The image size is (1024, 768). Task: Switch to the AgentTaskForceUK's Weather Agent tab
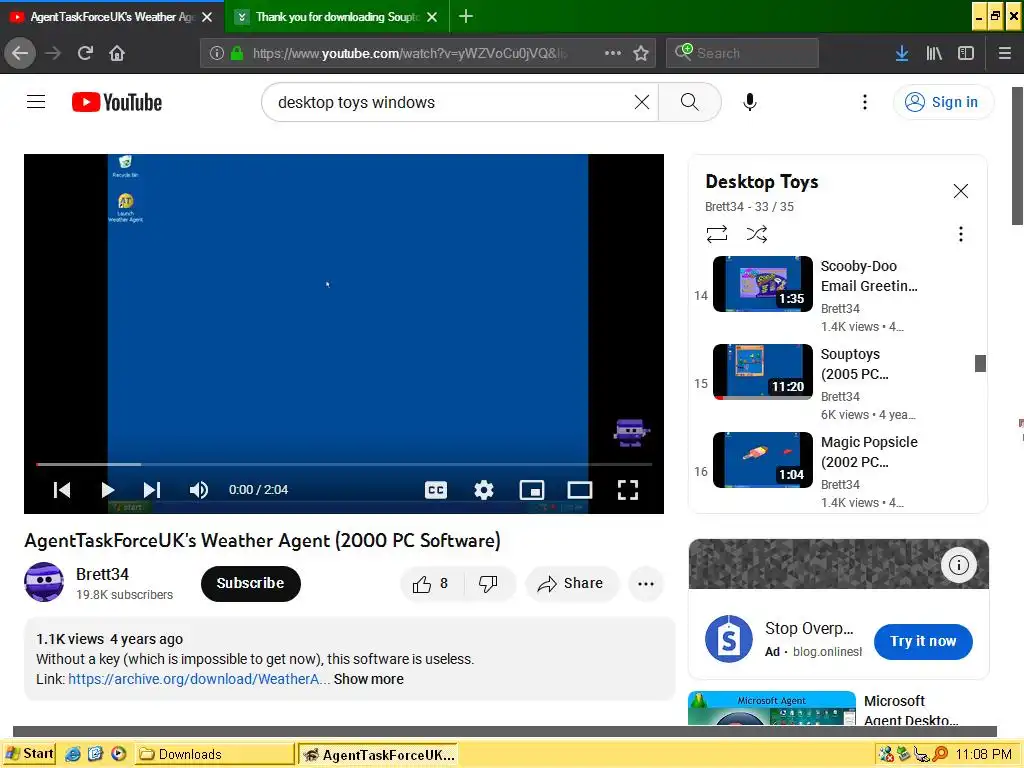(x=112, y=16)
